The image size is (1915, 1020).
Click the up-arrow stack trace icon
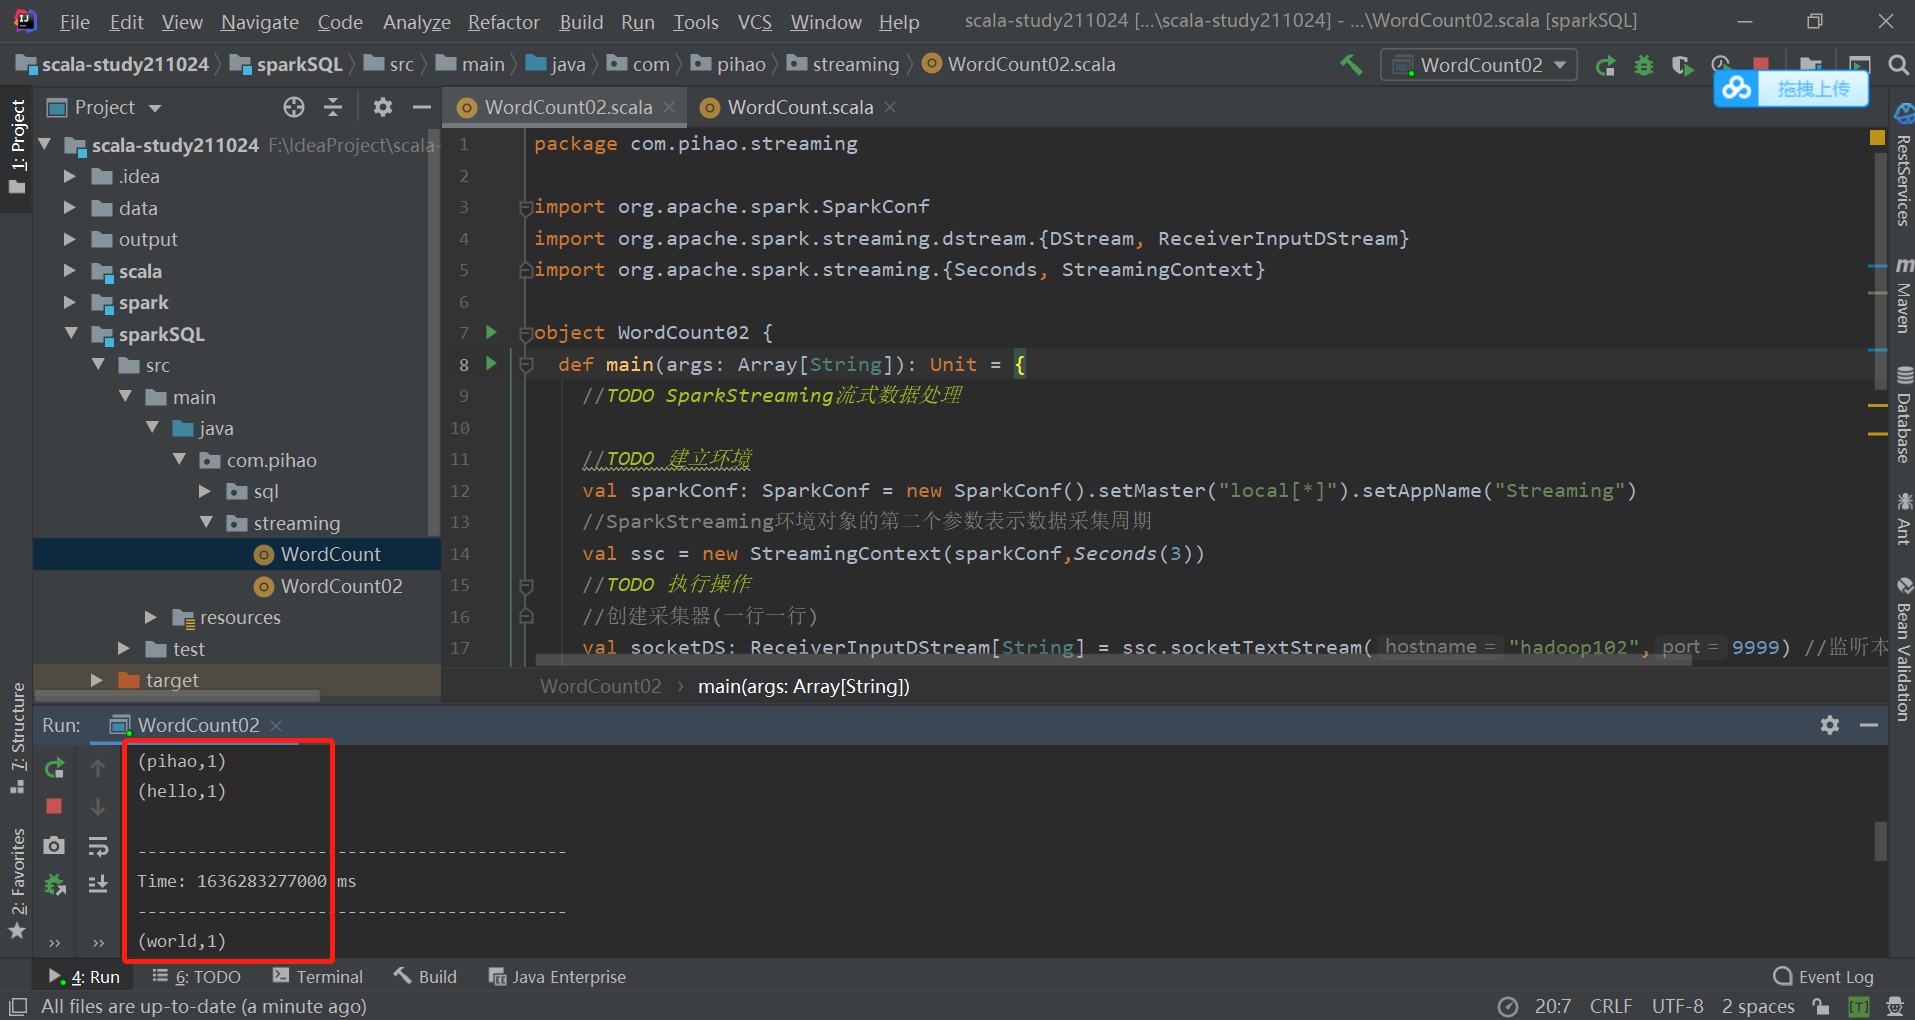(x=98, y=768)
